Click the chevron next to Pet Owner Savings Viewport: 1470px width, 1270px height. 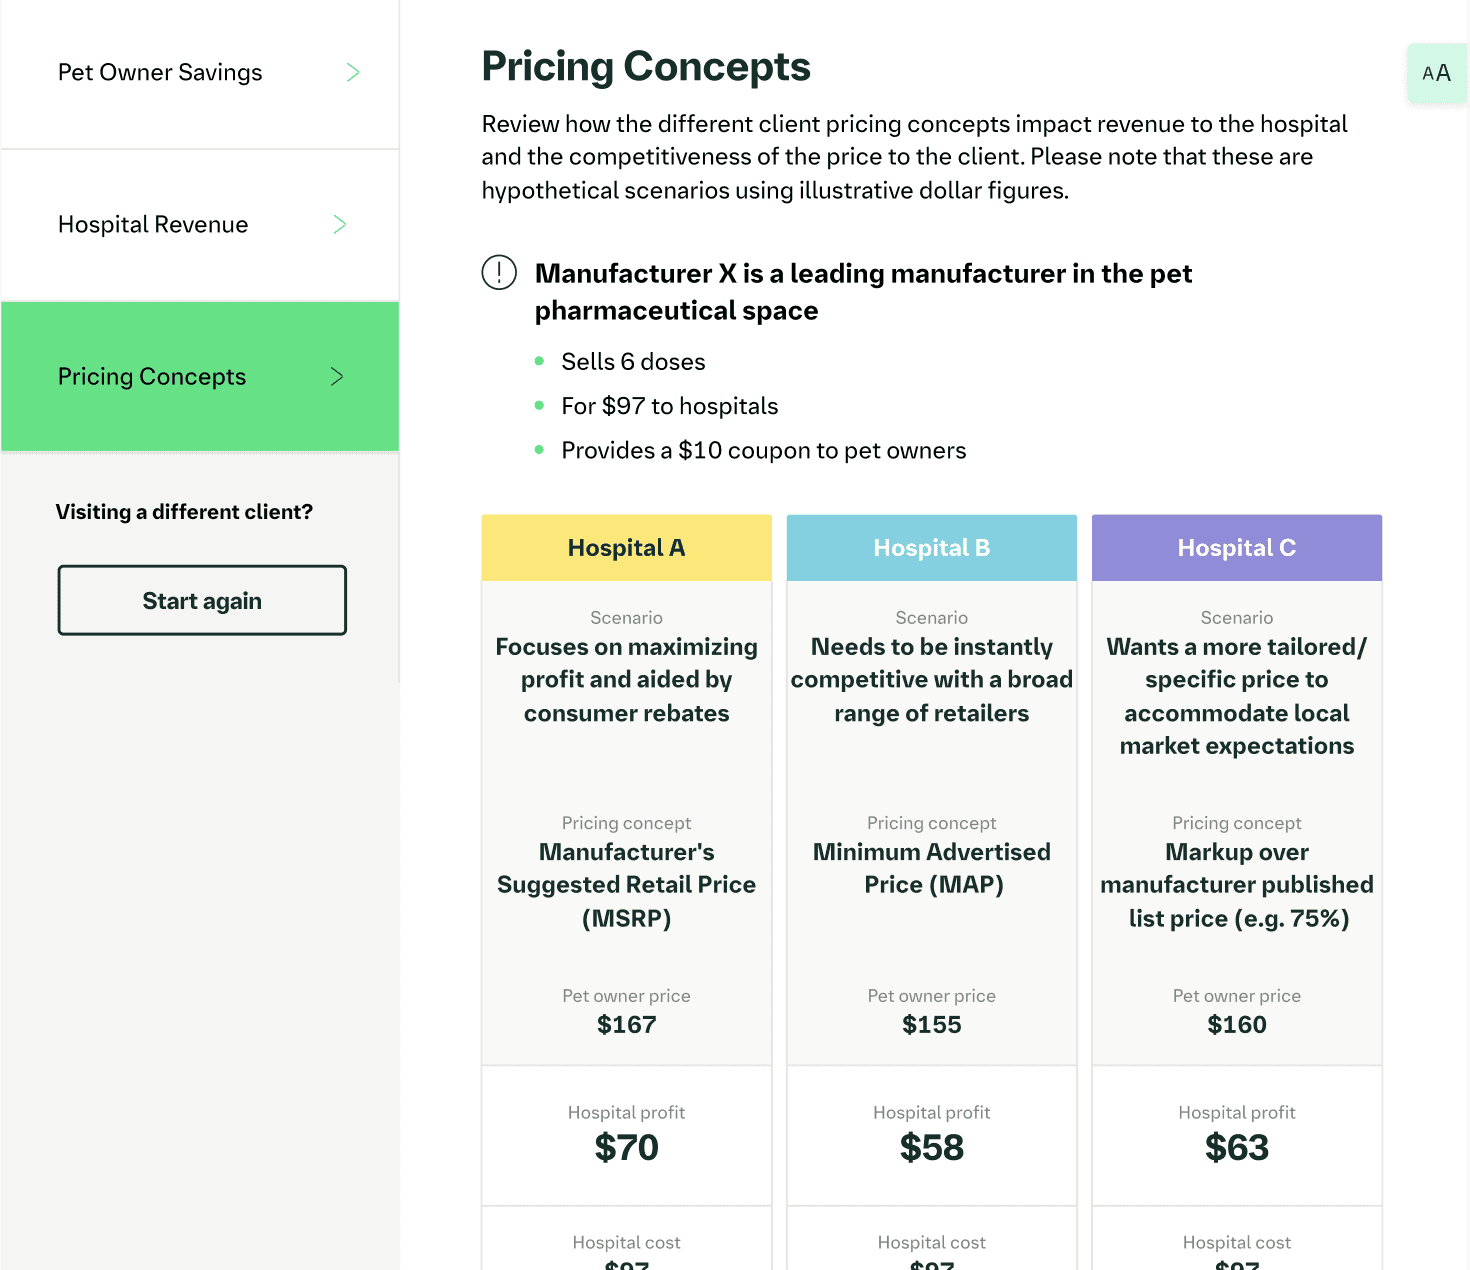click(353, 72)
